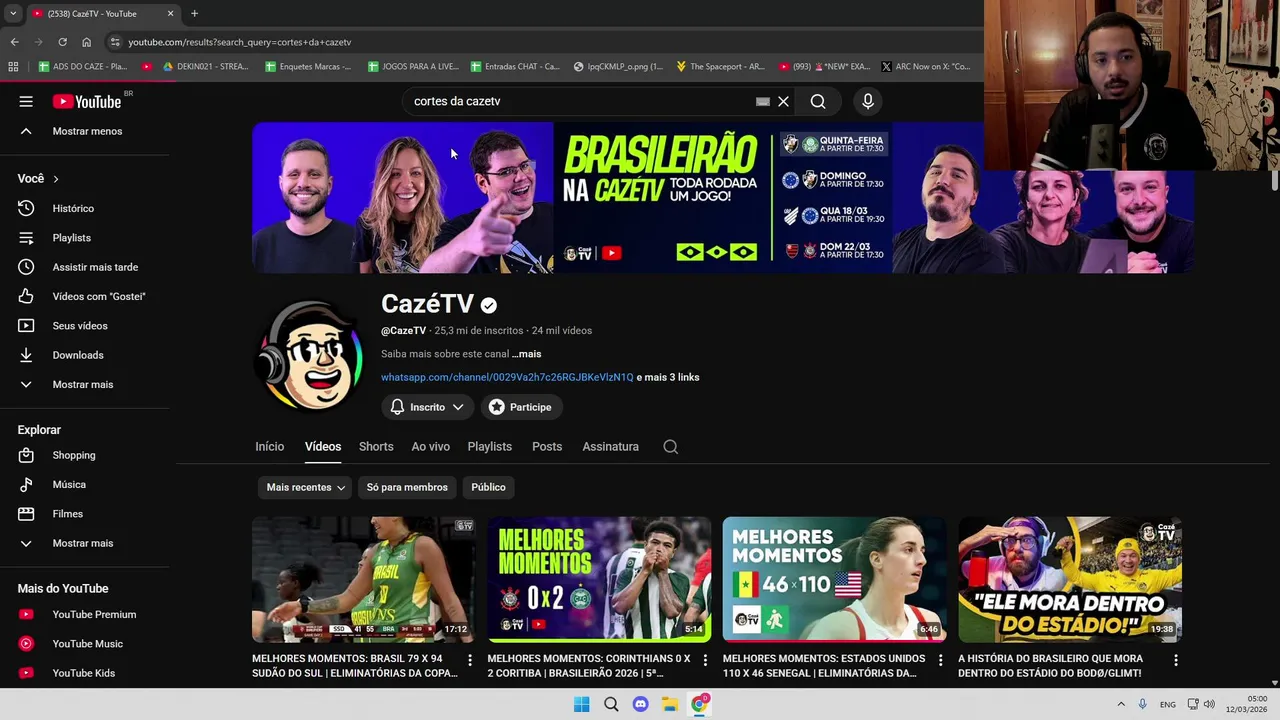Open YouTube Kids in sidebar

[x=85, y=673]
